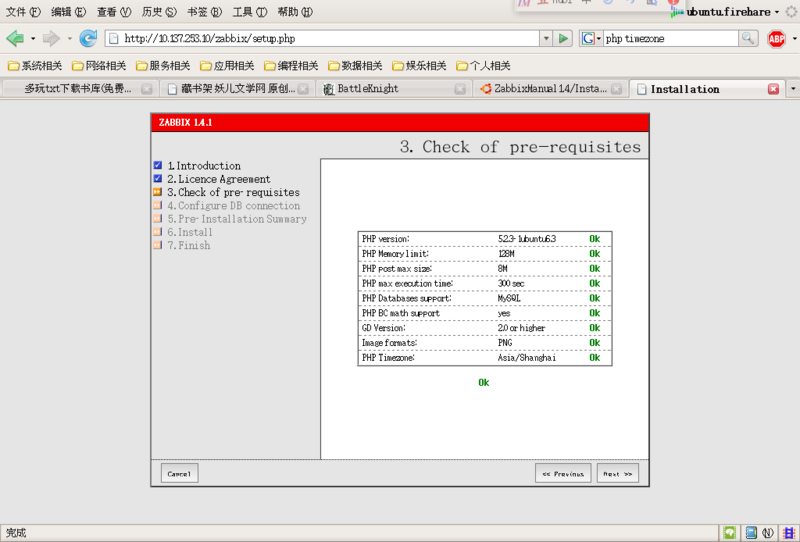Open the 书签 (B) menu
The height and width of the screenshot is (542, 800).
click(x=205, y=12)
